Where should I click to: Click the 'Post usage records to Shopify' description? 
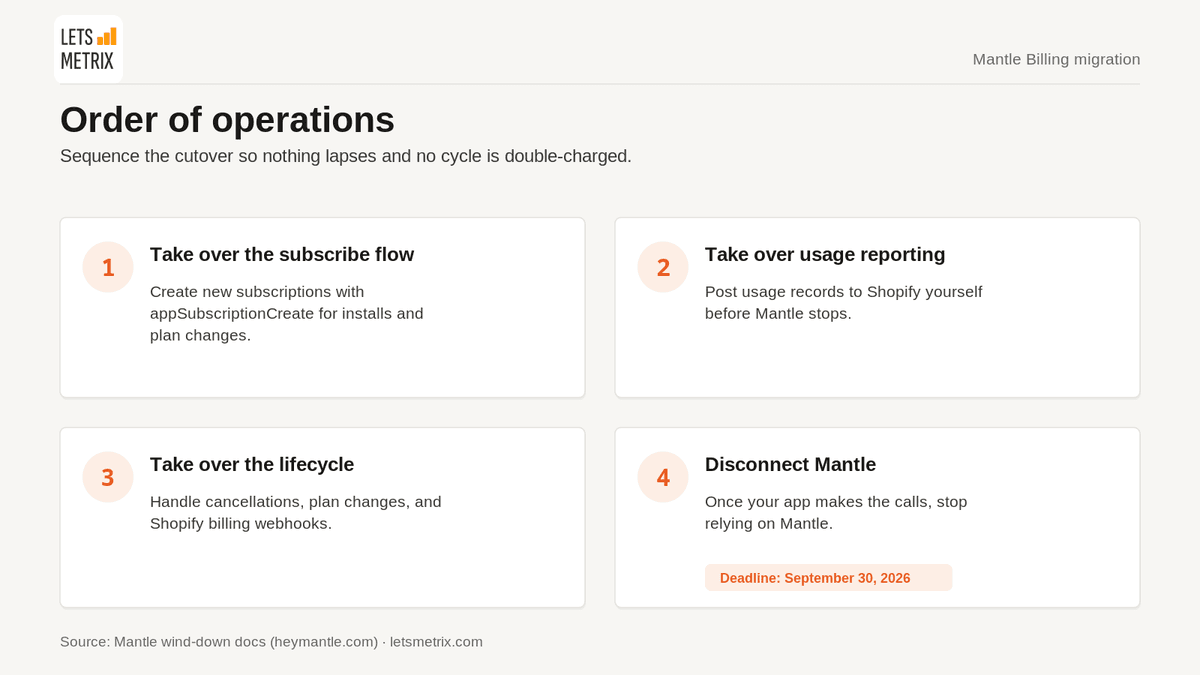[844, 302]
